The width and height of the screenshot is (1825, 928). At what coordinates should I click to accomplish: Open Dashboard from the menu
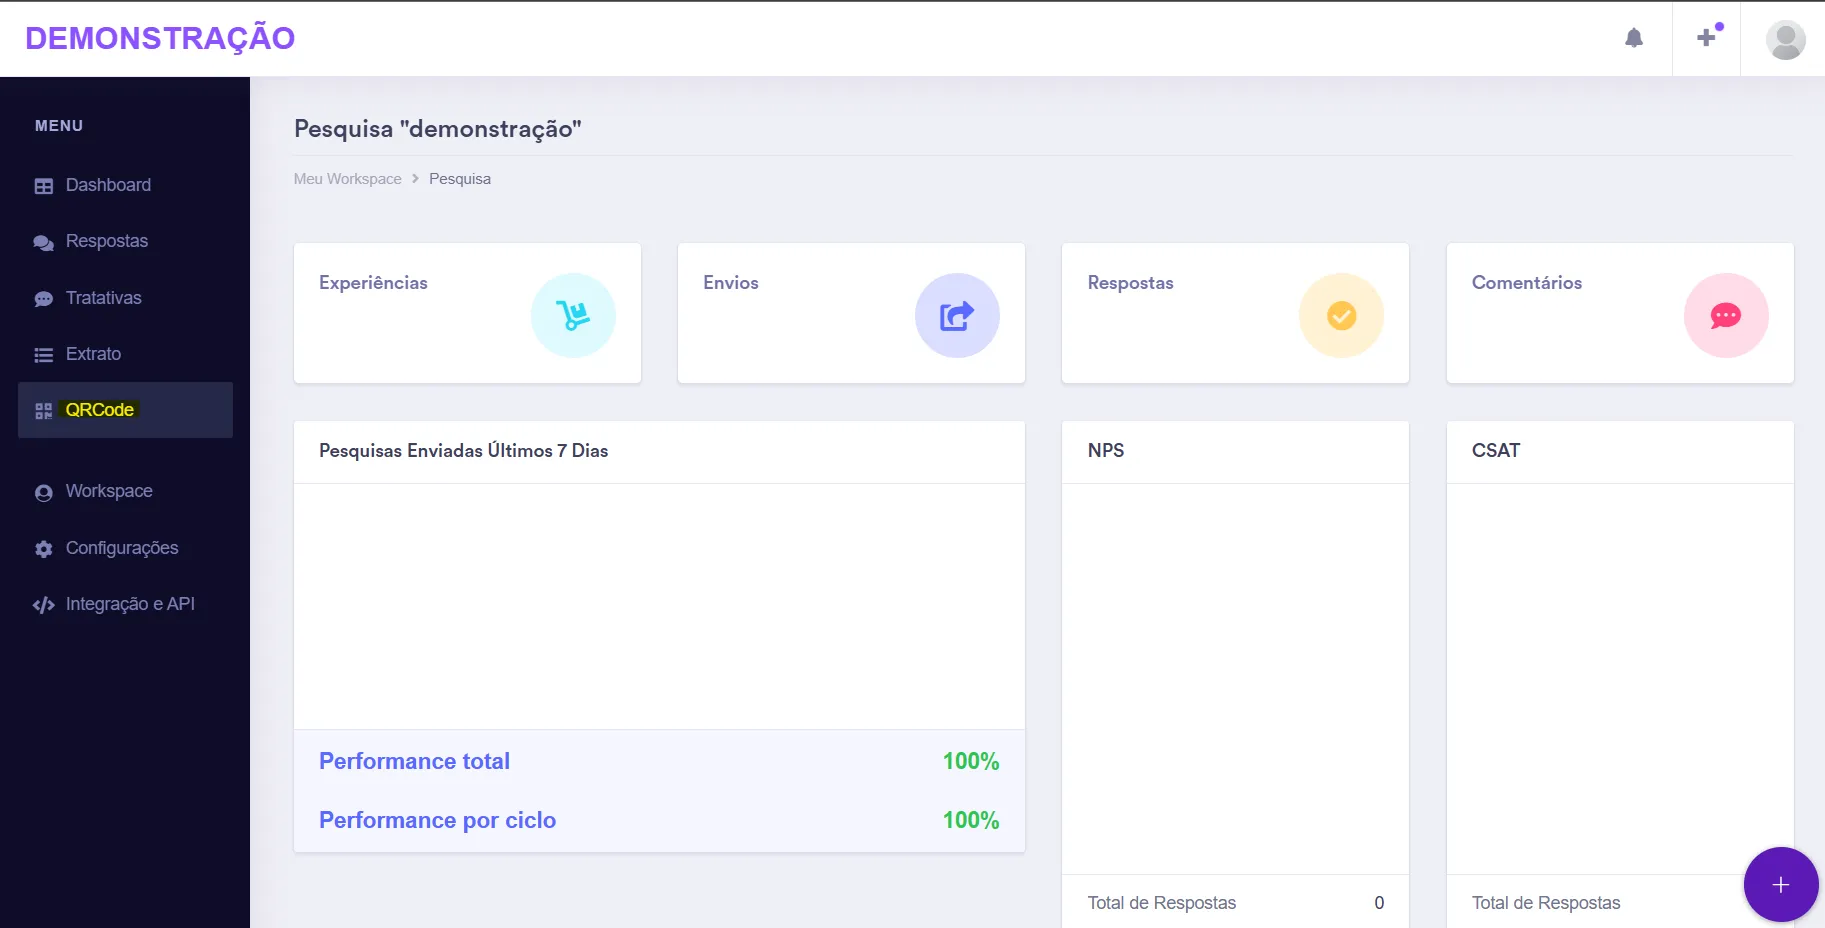(x=108, y=185)
